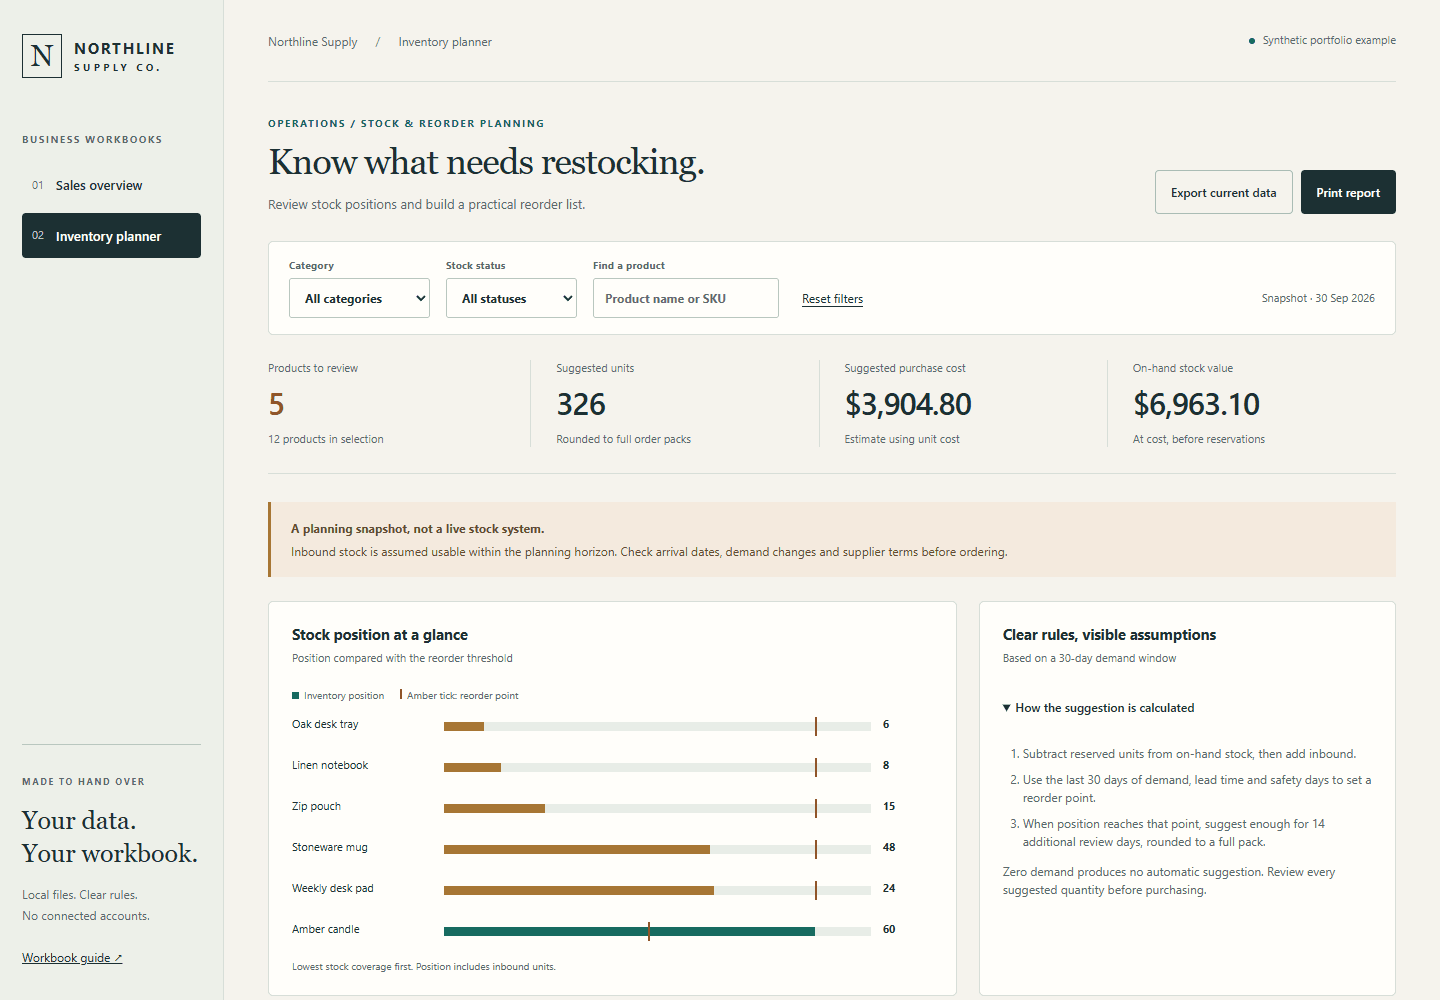Open the Workbook guide link
Image resolution: width=1440 pixels, height=1000 pixels.
click(72, 958)
